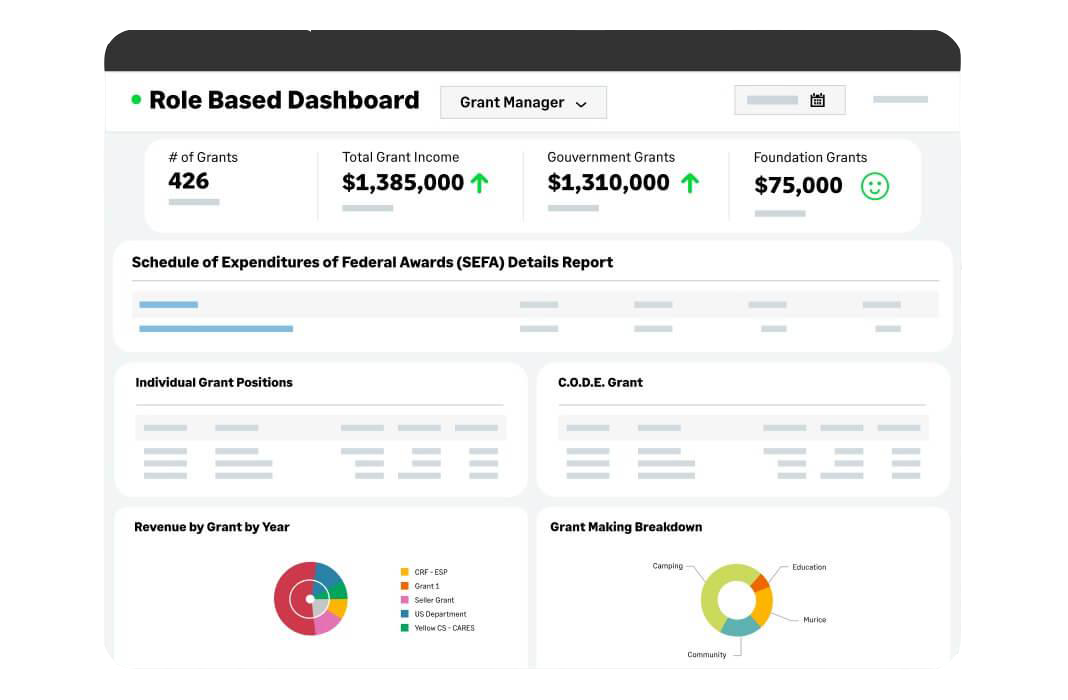Click green arrow beside Total Grant Income
The image size is (1068, 700).
479,183
